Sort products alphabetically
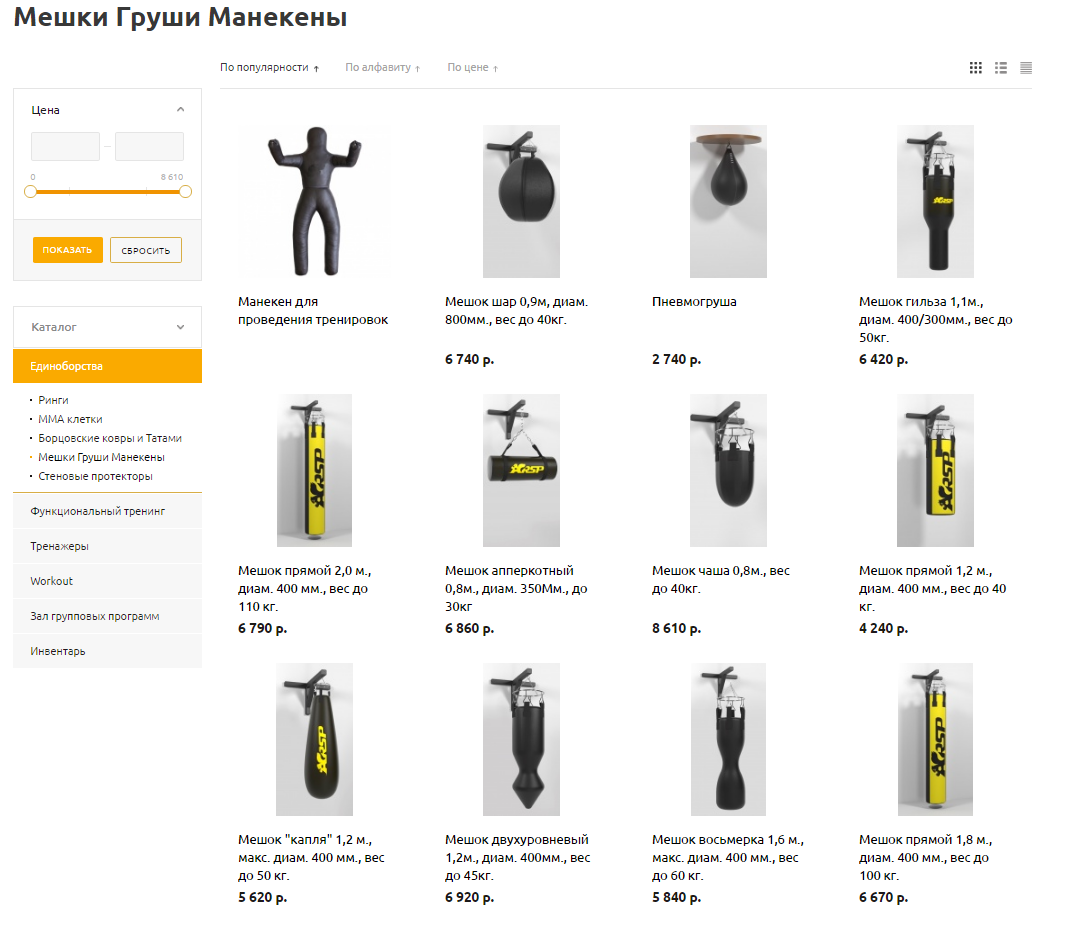Image resolution: width=1066 pixels, height=928 pixels. pos(383,67)
